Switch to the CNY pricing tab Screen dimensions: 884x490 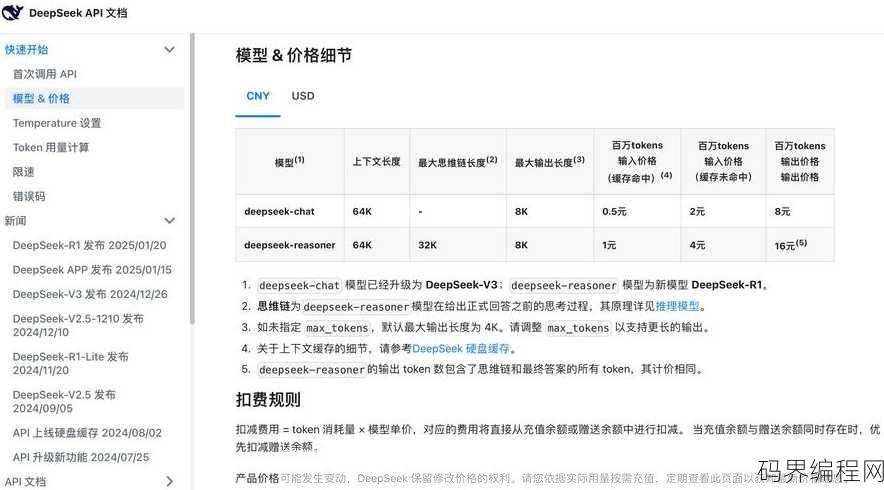tap(258, 96)
